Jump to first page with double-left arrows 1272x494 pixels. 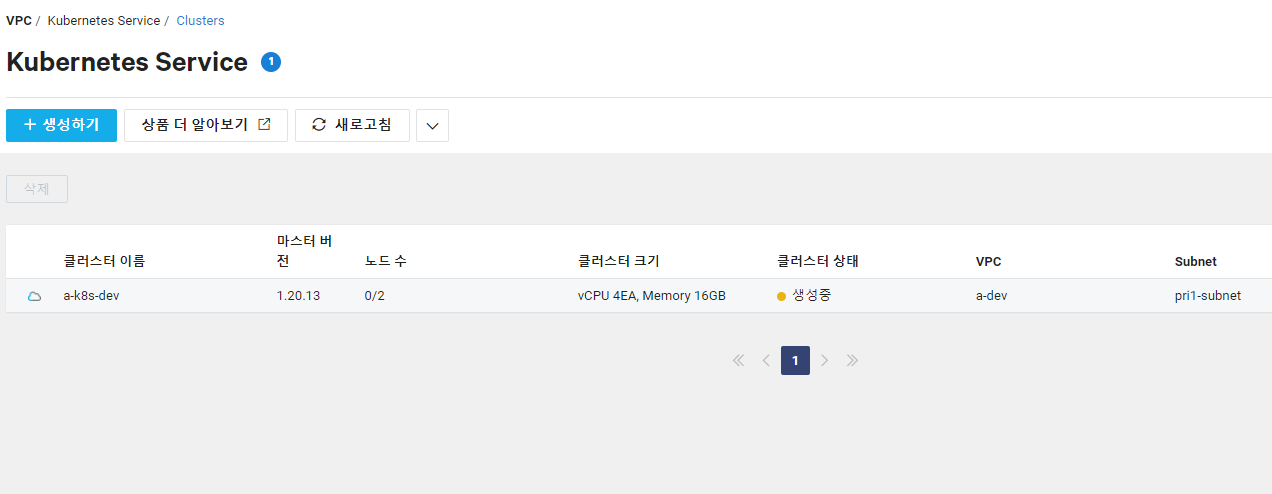(739, 360)
